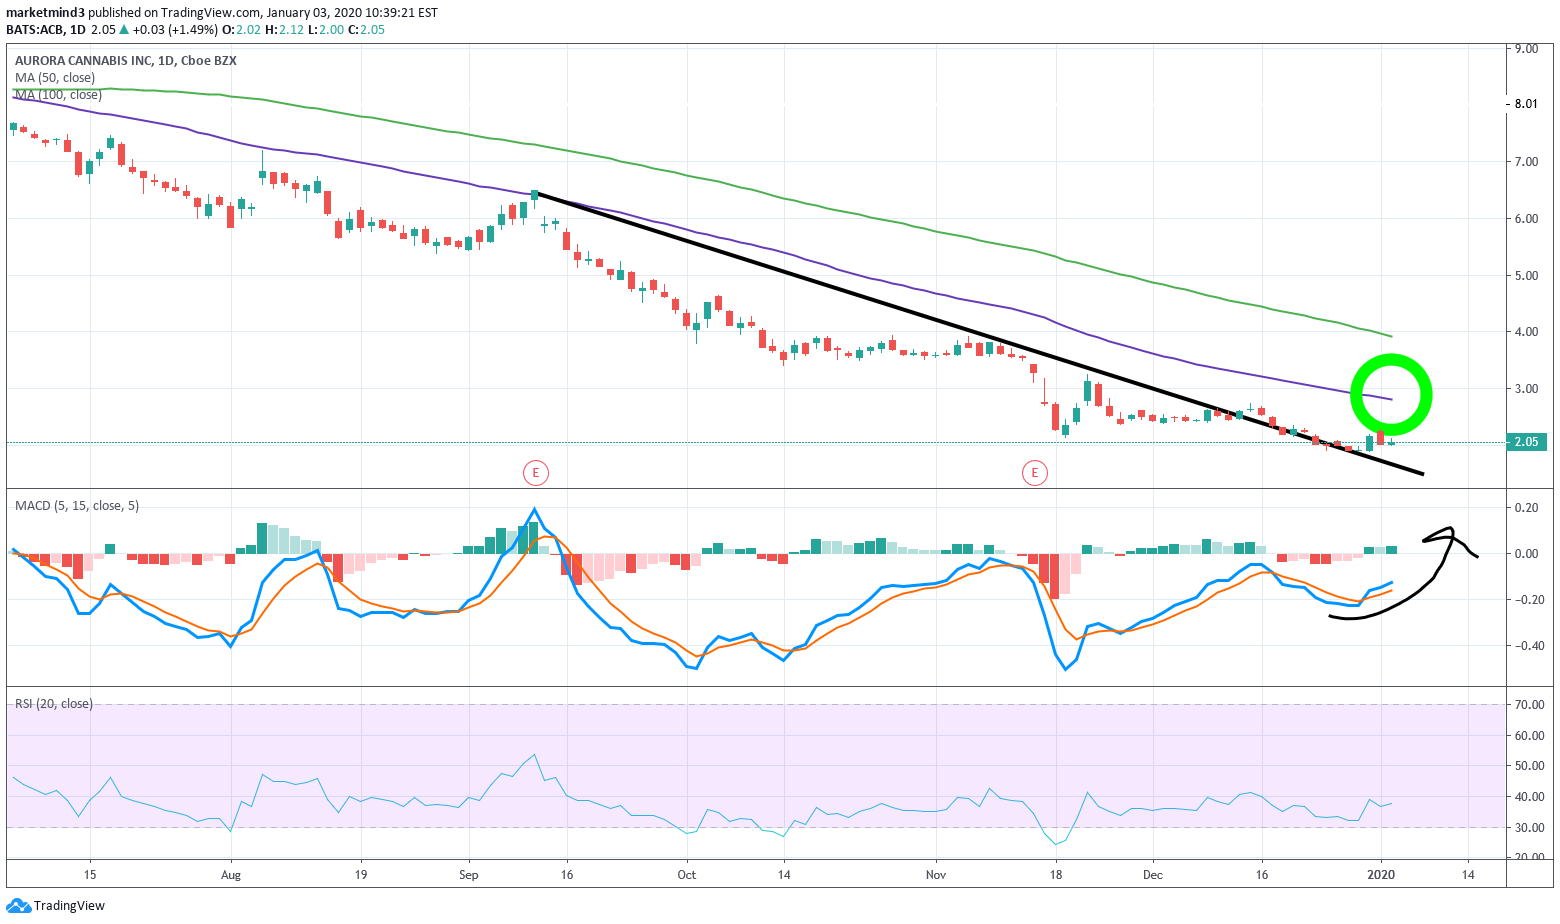Image resolution: width=1560 pixels, height=924 pixels.
Task: Click the 2.05 current price tag
Action: 1527,442
